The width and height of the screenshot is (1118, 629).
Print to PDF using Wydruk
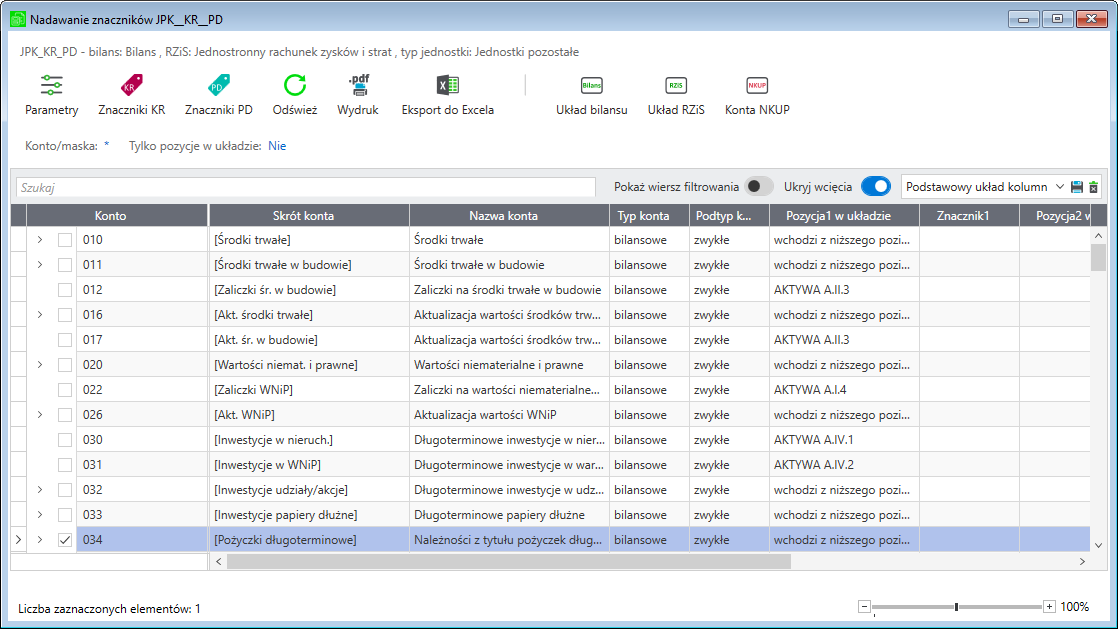(x=358, y=87)
